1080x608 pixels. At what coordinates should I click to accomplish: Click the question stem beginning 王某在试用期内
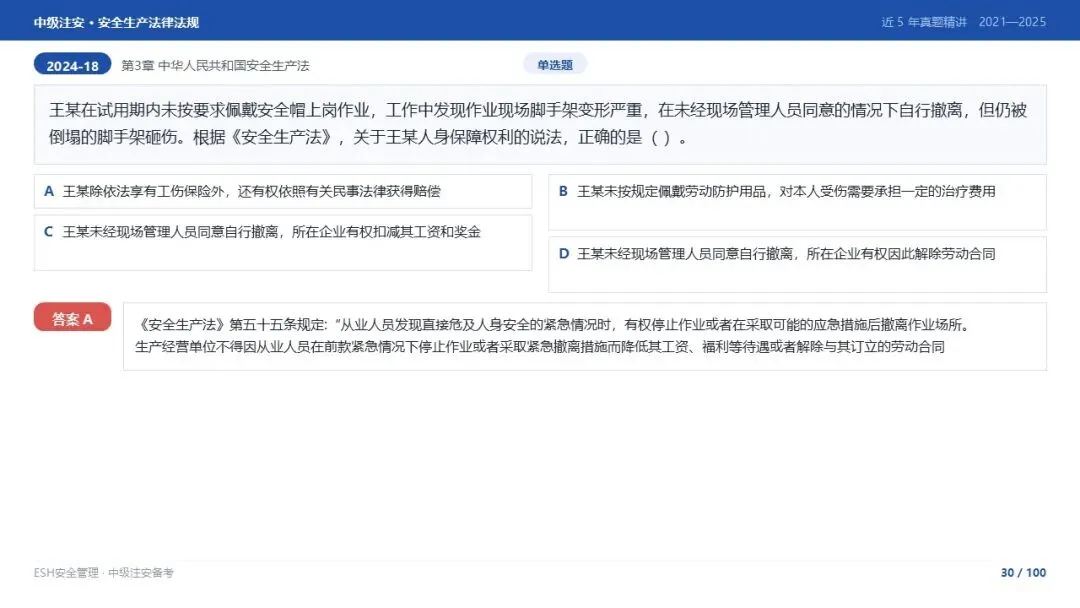tap(540, 125)
